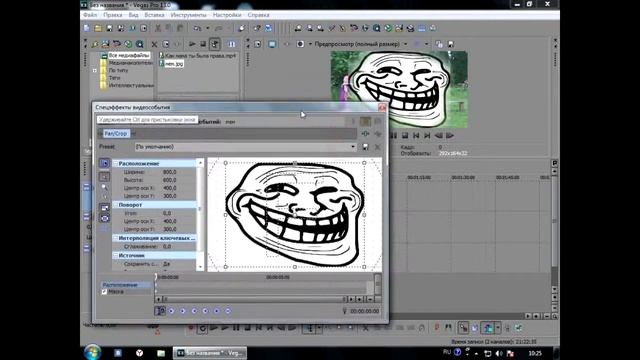Toggle size about center in Pan/Crop

coord(104,218)
